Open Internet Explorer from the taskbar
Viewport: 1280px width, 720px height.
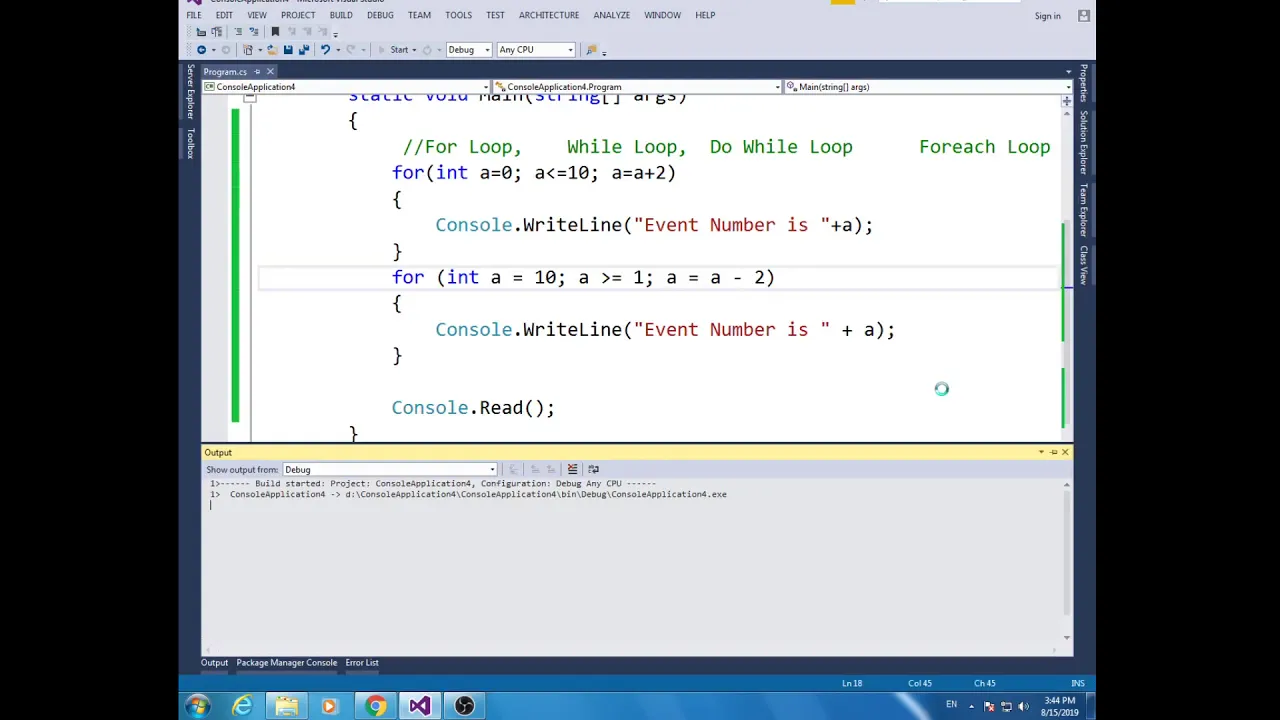click(x=242, y=706)
